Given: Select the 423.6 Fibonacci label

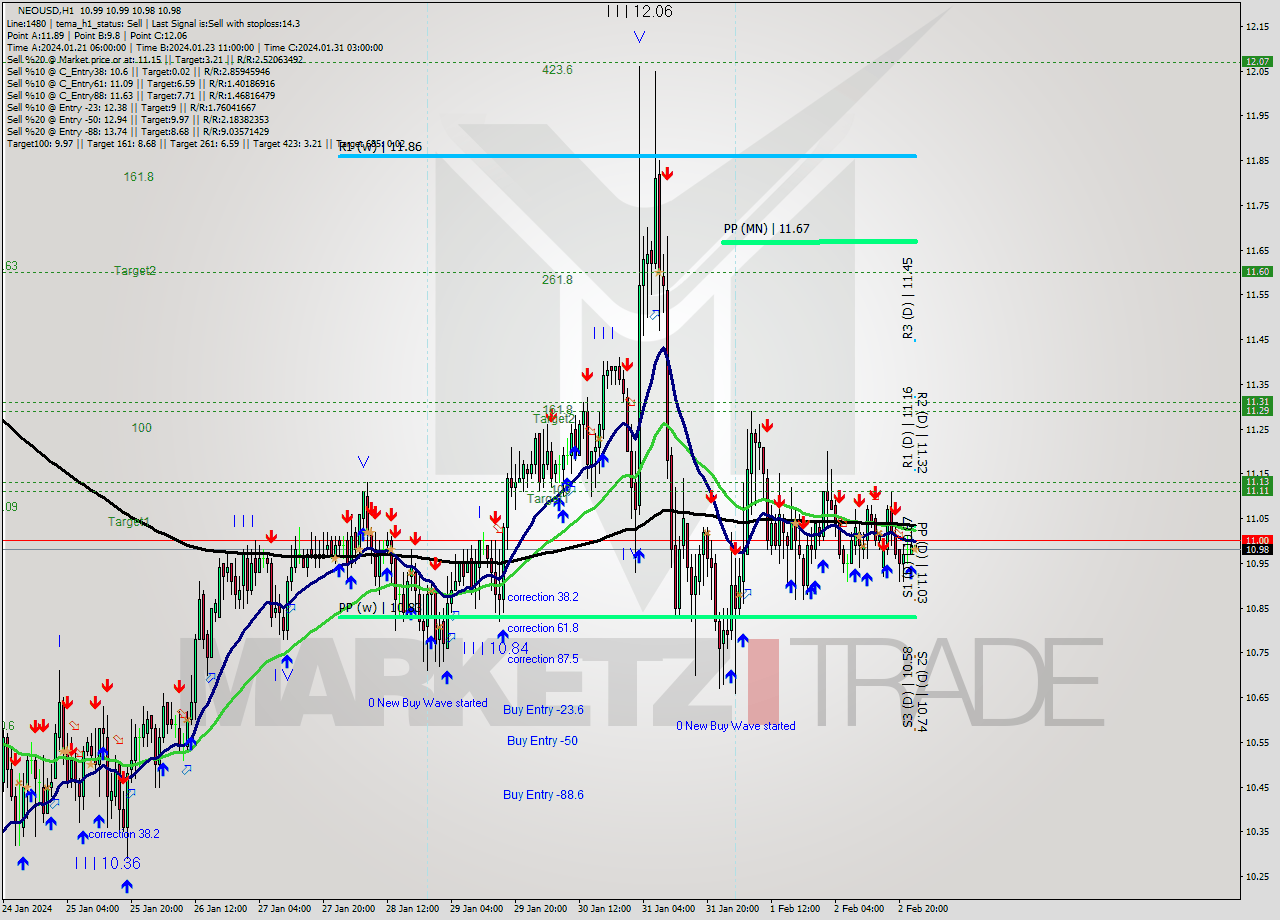Looking at the screenshot, I should [x=557, y=70].
